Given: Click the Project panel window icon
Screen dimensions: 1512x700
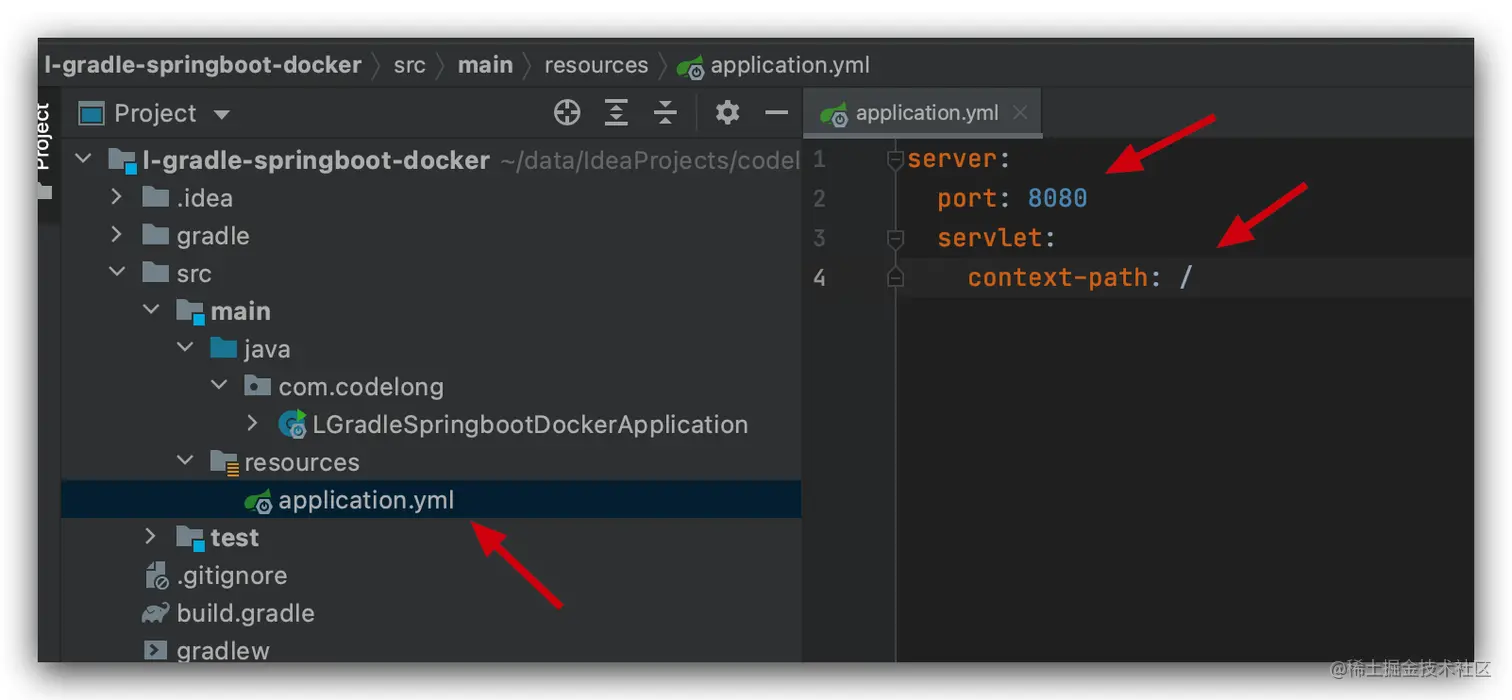Looking at the screenshot, I should 91,114.
